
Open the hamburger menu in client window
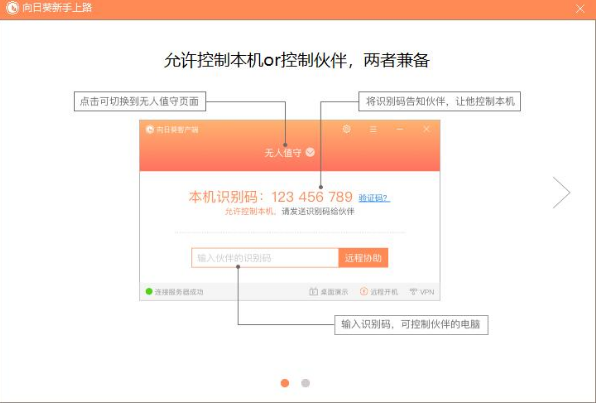(373, 130)
